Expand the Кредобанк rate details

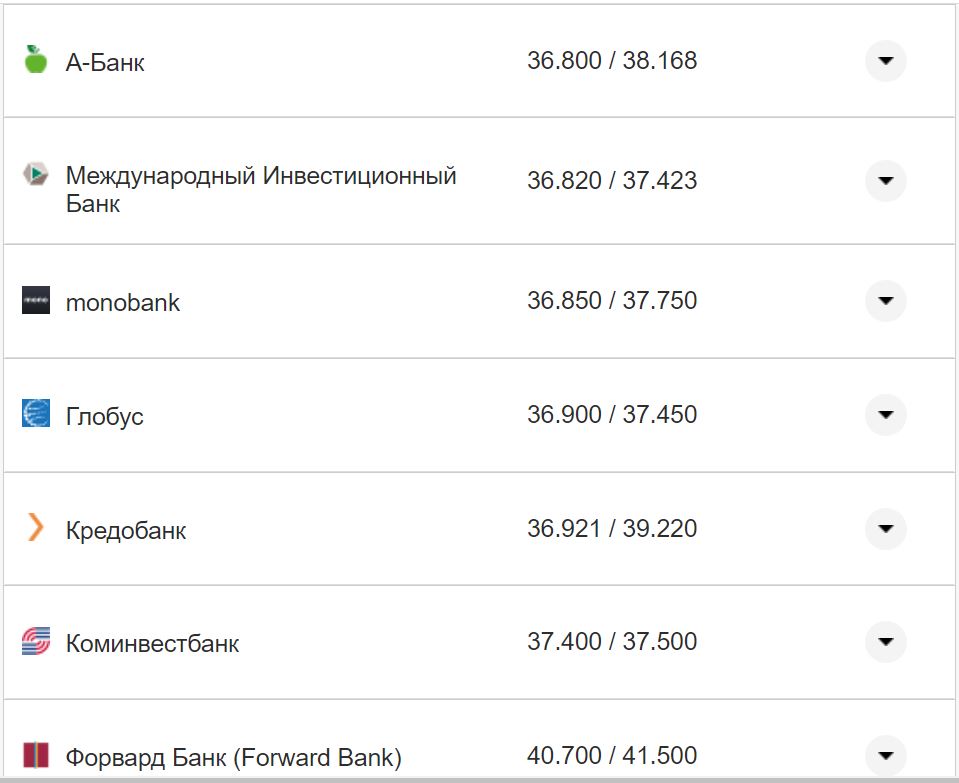[885, 530]
